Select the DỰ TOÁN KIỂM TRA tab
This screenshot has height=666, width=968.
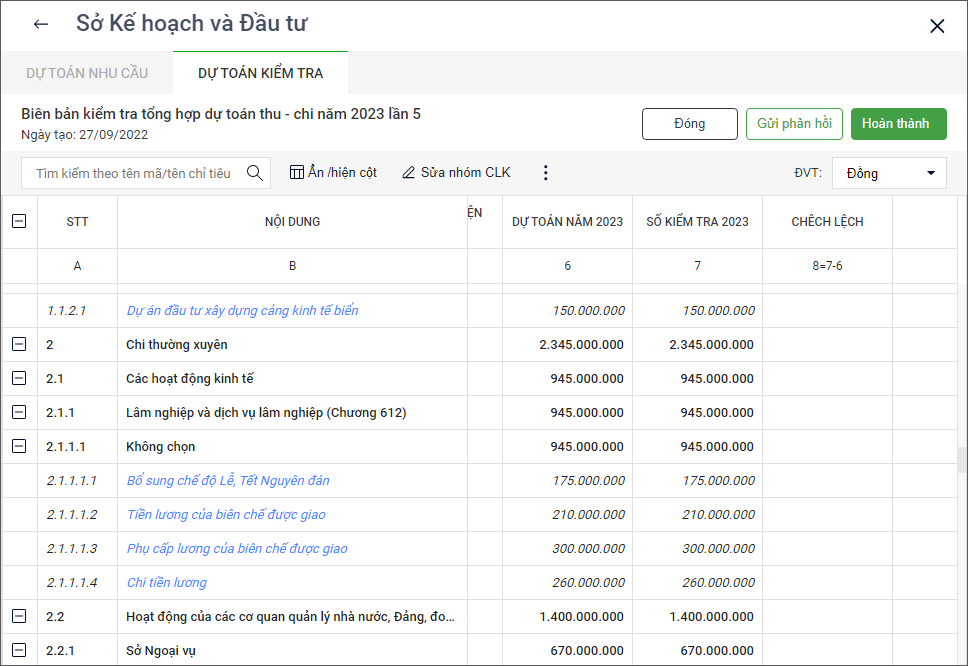260,73
